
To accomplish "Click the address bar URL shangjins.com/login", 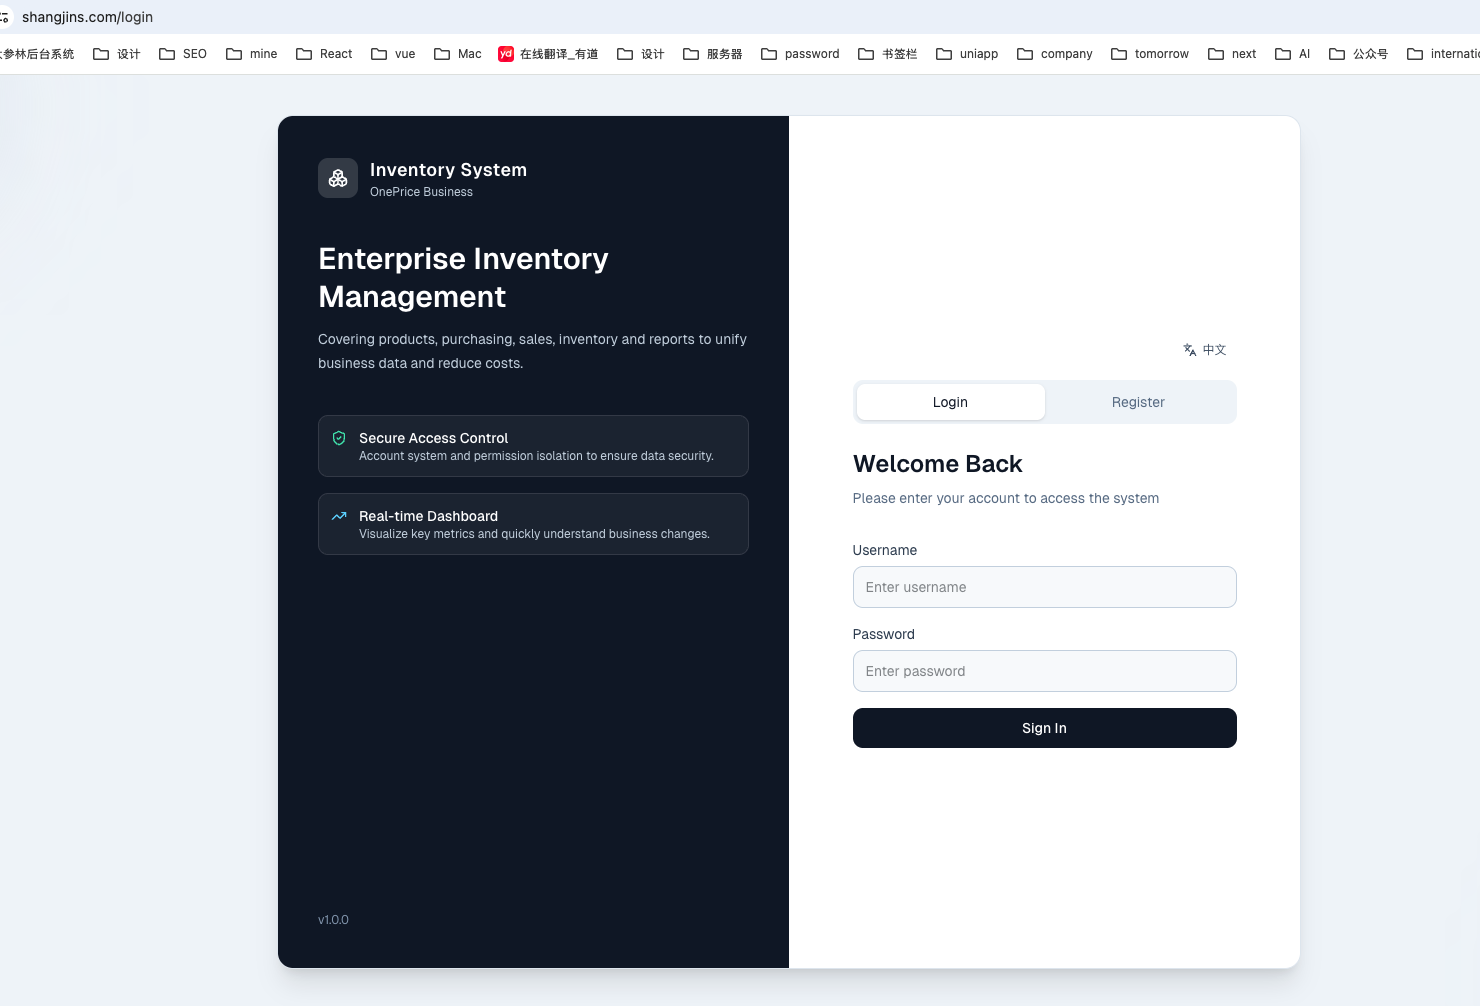I will [x=88, y=17].
